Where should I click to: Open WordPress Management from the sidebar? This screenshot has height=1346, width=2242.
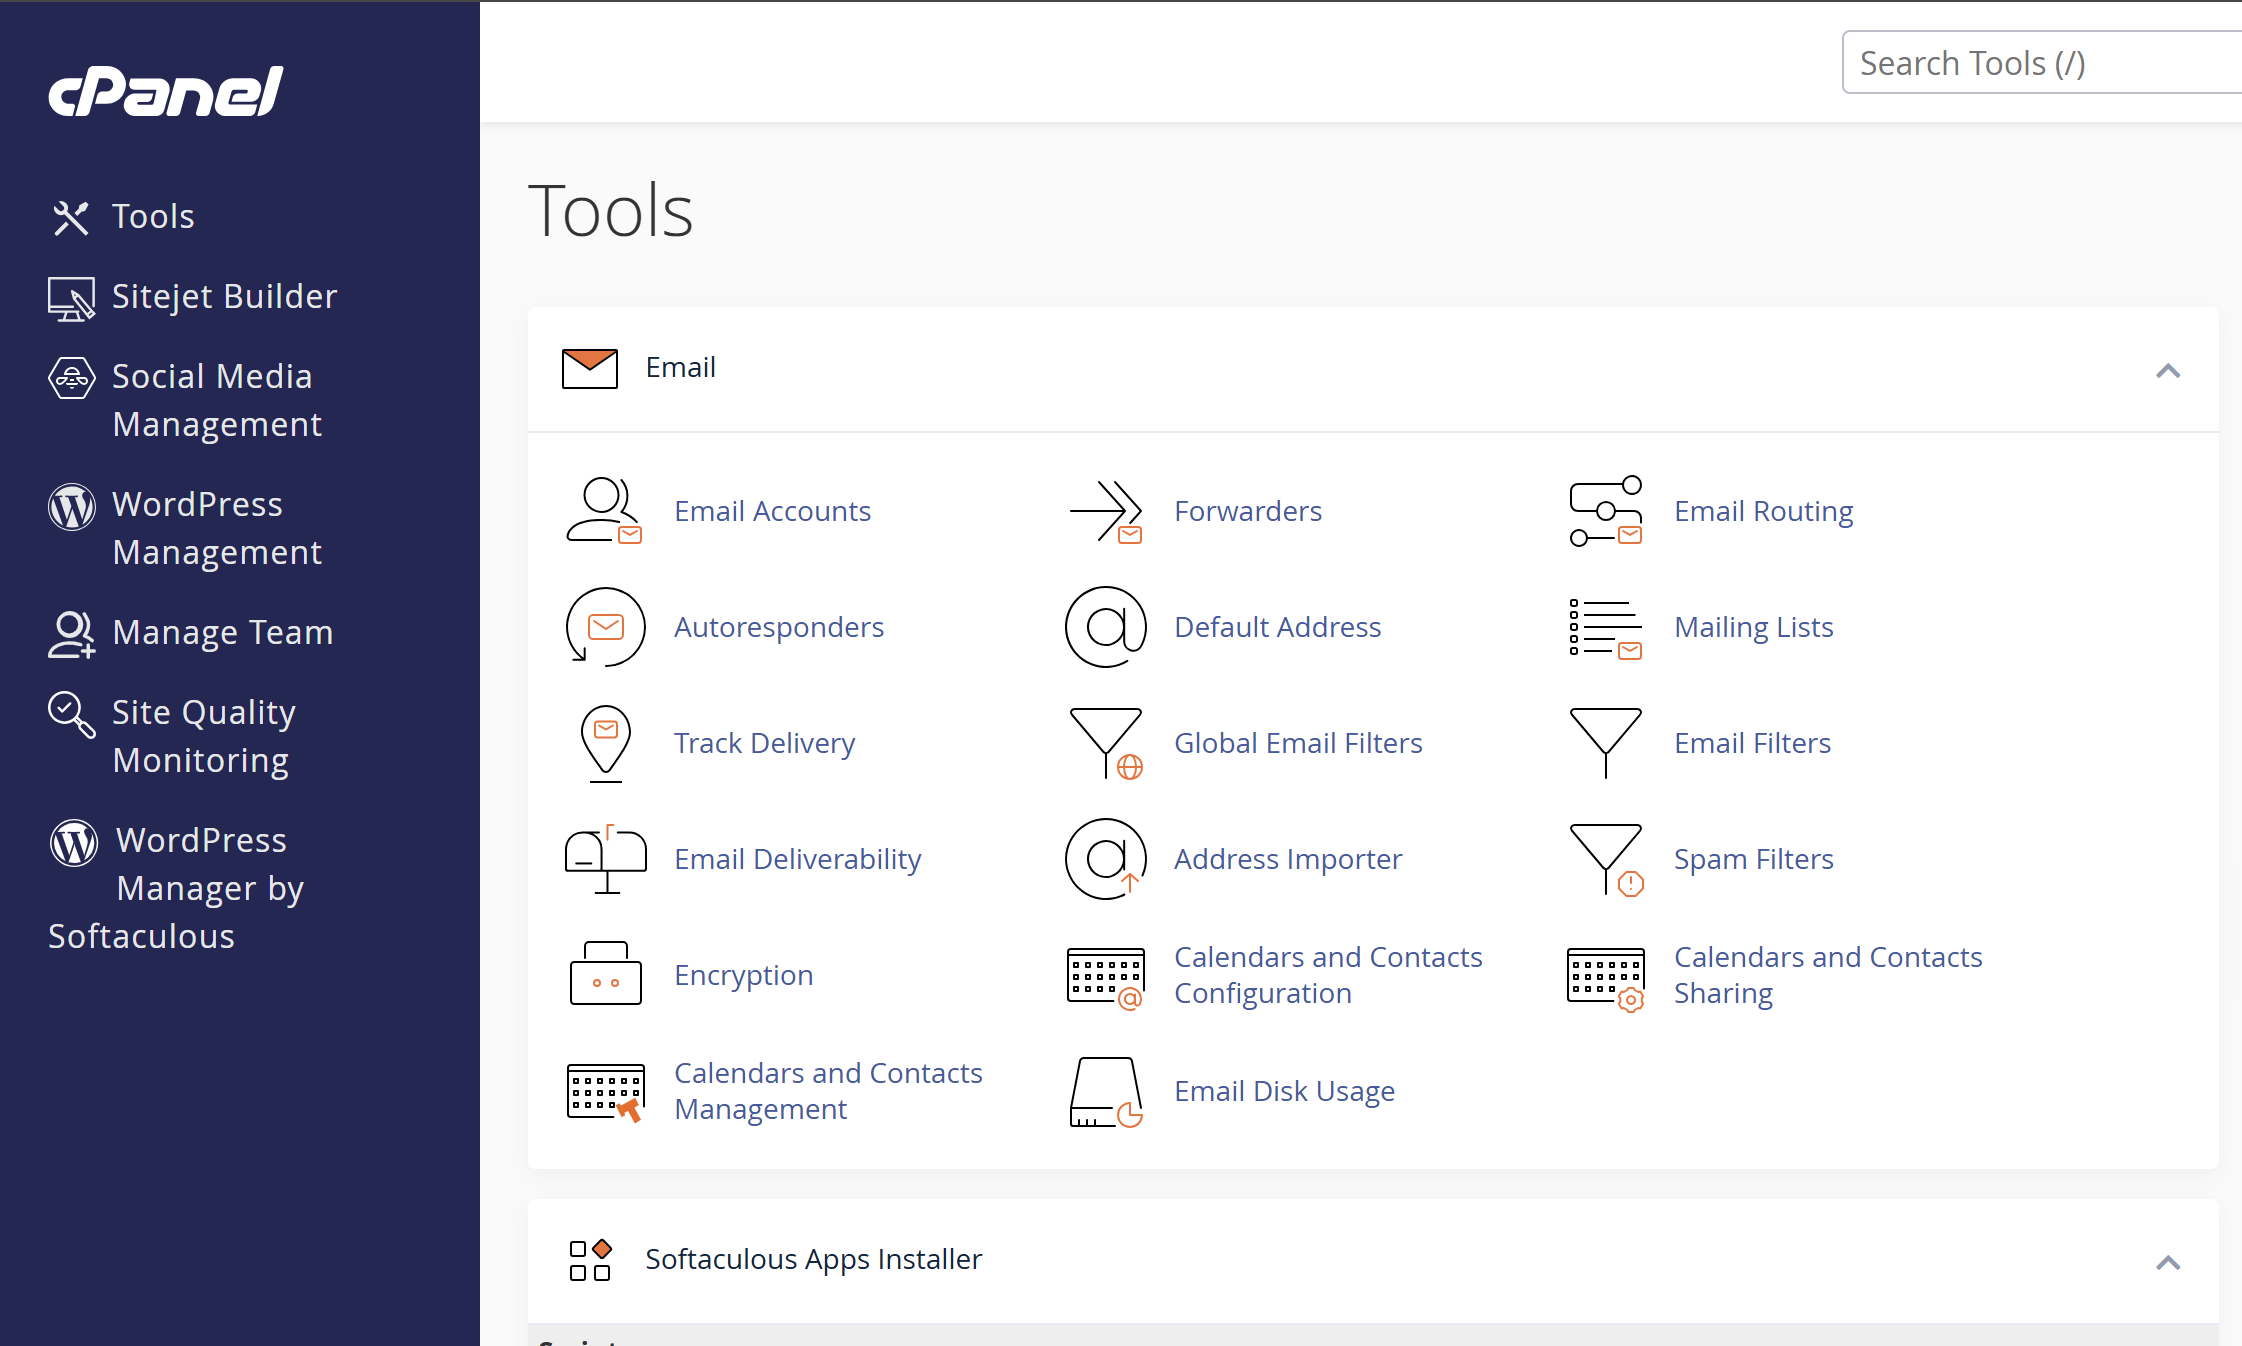pyautogui.click(x=218, y=527)
